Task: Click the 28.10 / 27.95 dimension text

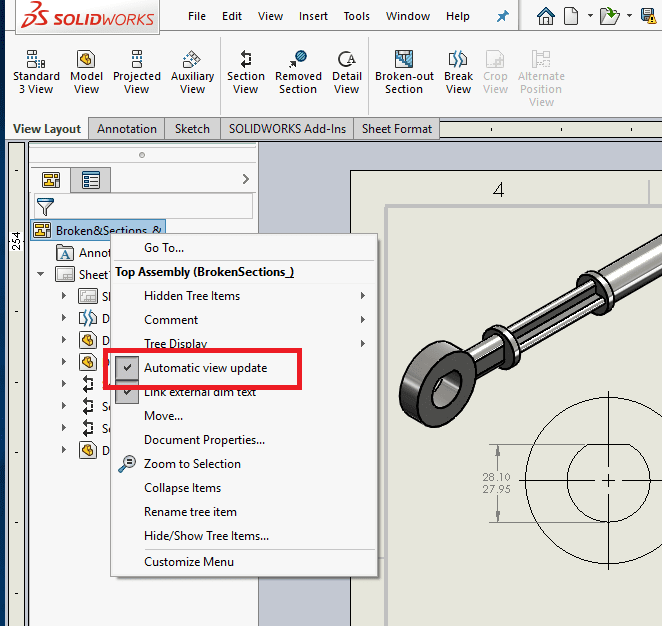Action: (496, 483)
